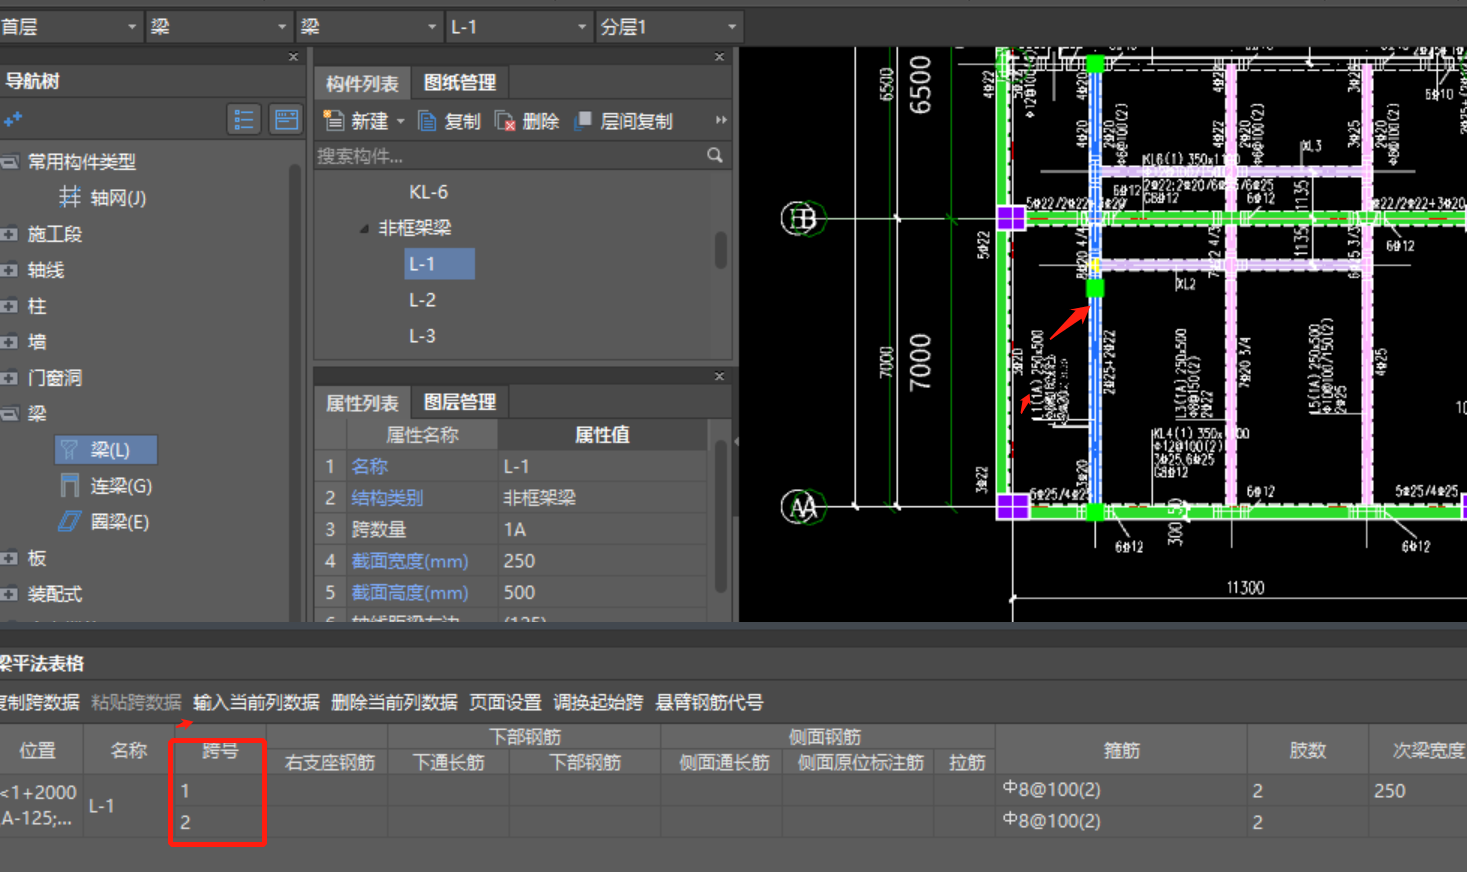
Task: Click span number 2 cell
Action: (219, 822)
